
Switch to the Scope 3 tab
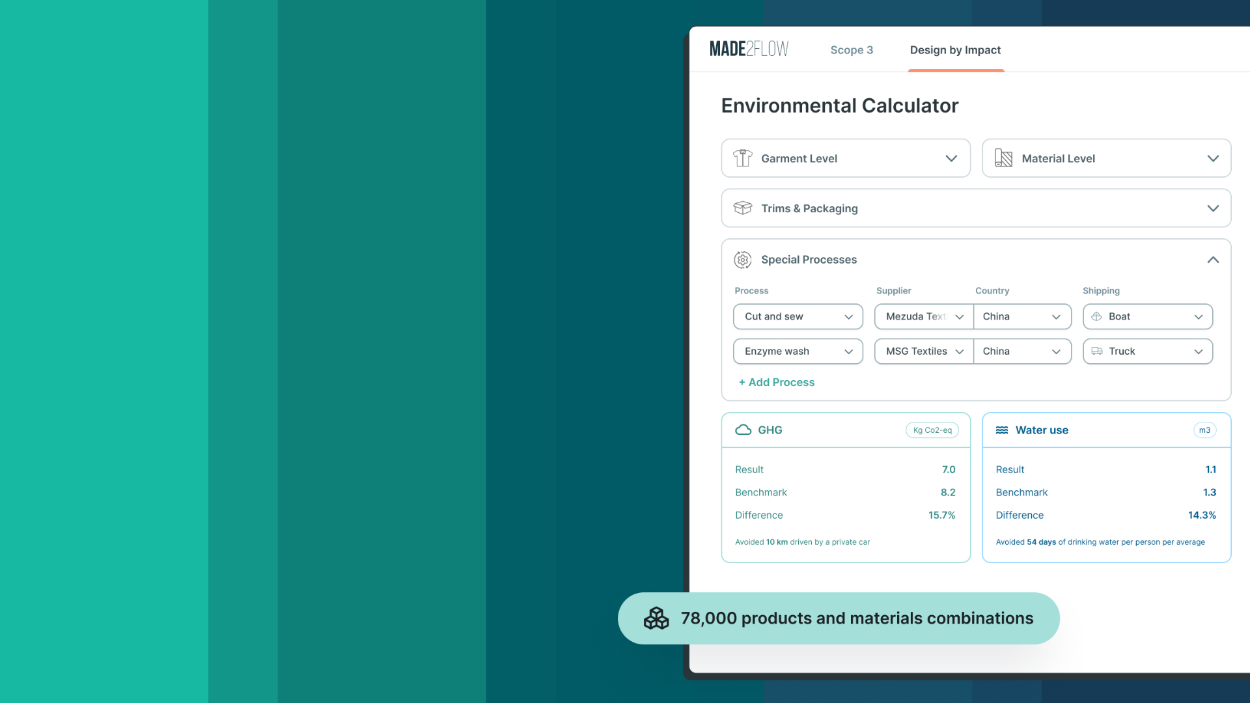pos(851,50)
